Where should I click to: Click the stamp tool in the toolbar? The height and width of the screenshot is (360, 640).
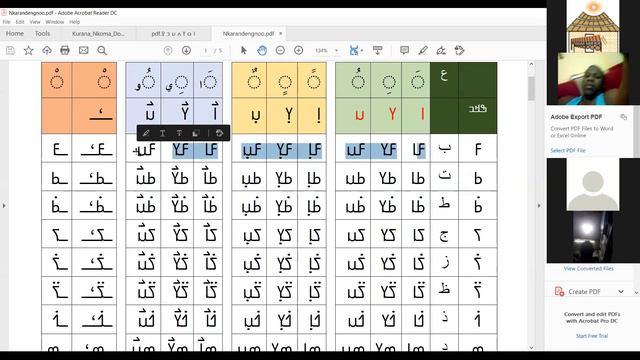[x=460, y=51]
